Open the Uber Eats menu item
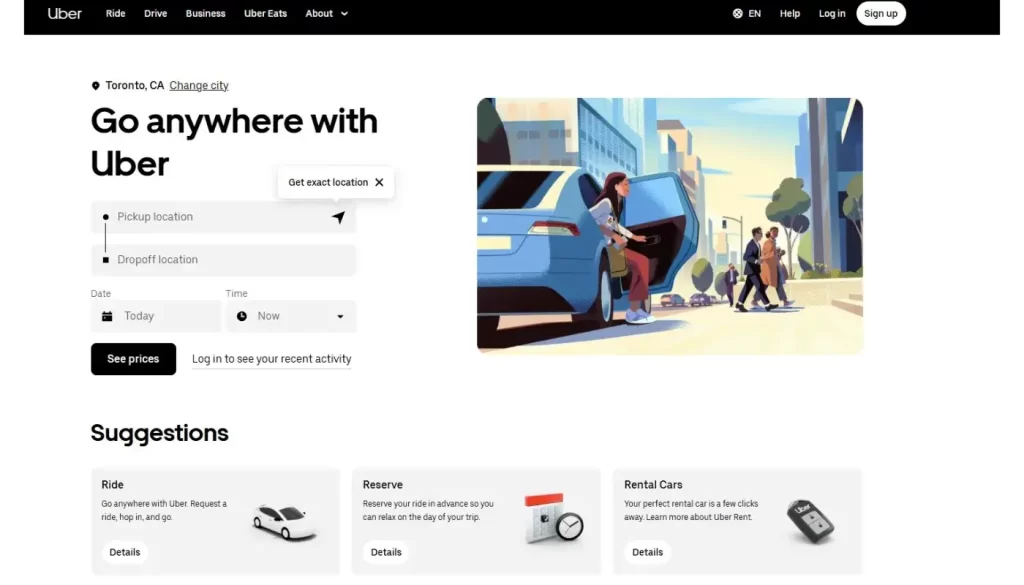 pyautogui.click(x=265, y=13)
